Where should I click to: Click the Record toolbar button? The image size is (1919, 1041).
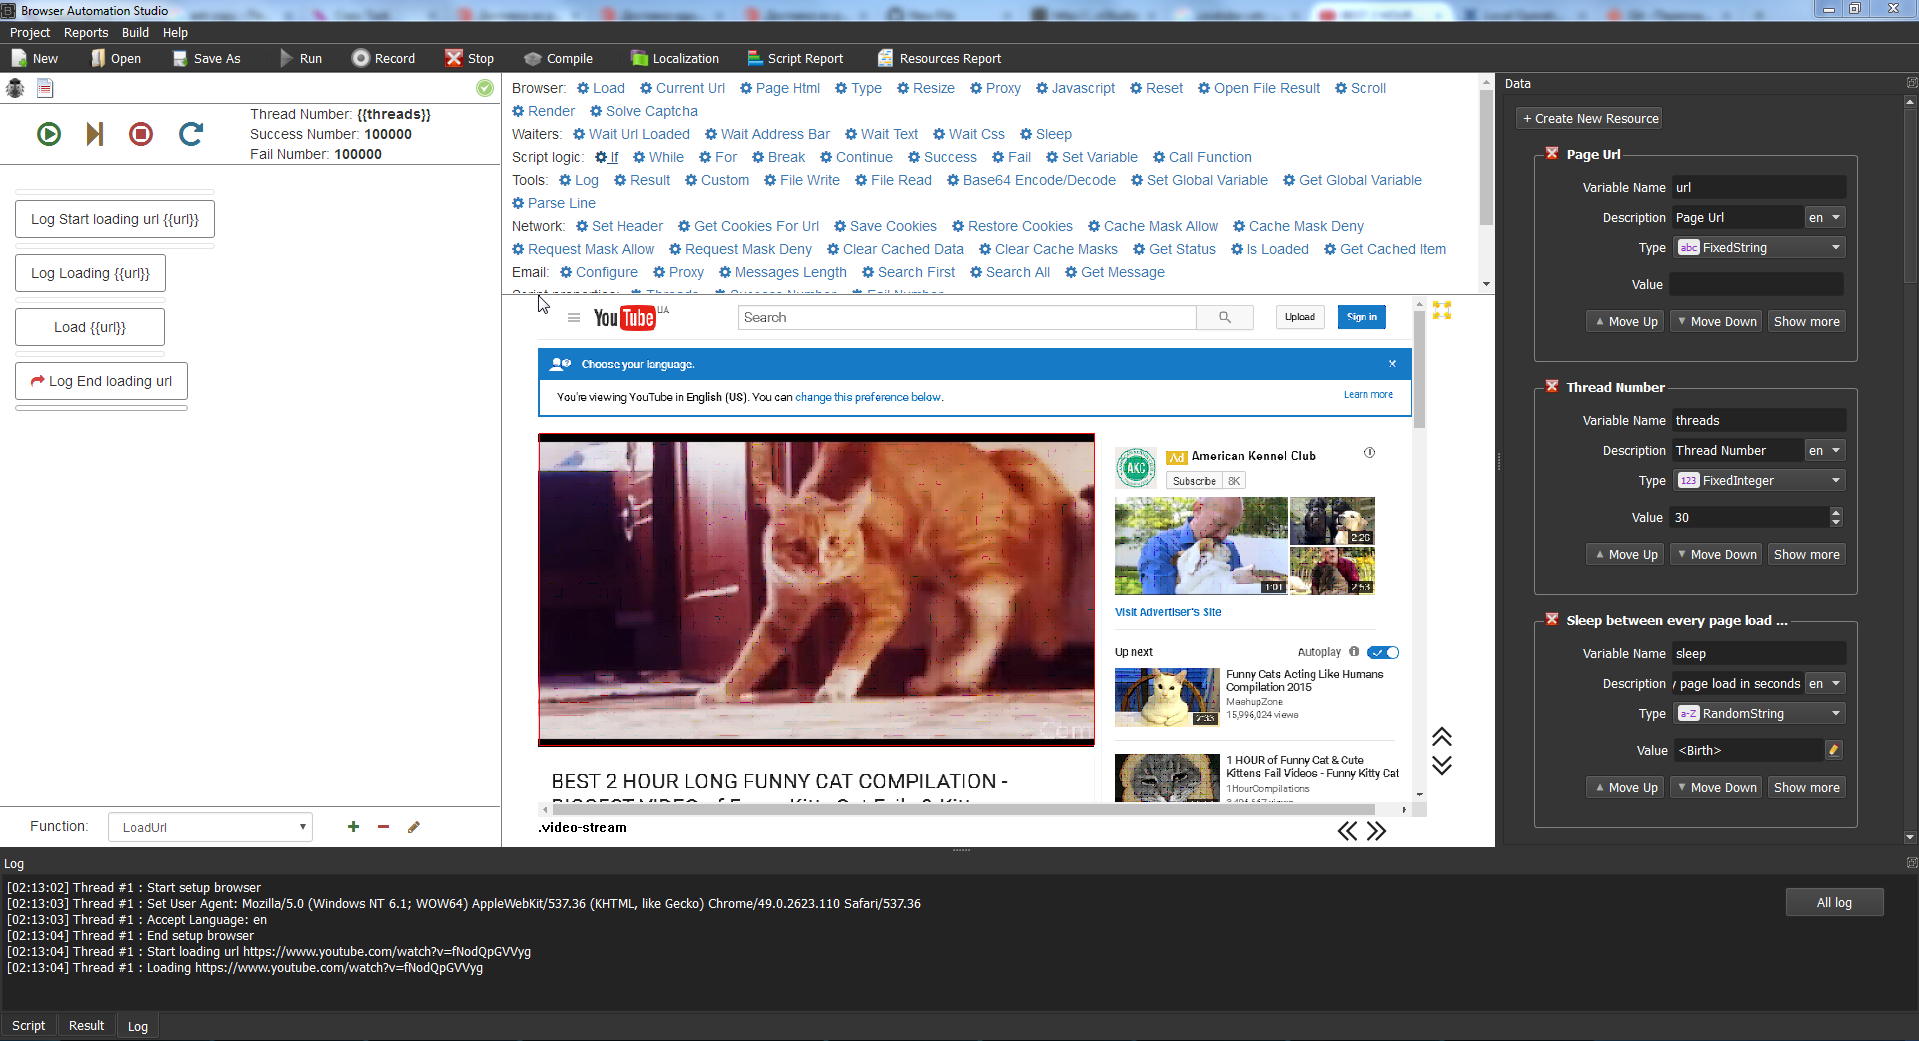[383, 58]
